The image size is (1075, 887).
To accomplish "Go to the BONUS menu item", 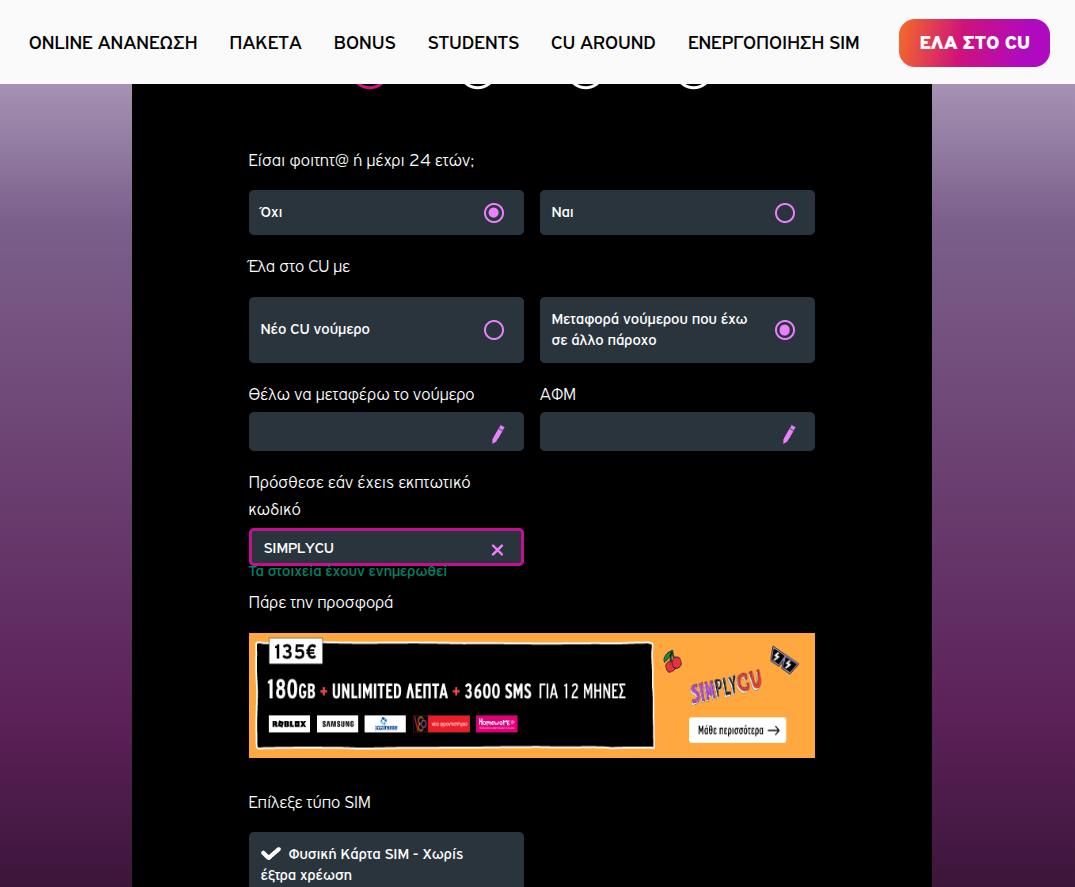I will tap(364, 43).
